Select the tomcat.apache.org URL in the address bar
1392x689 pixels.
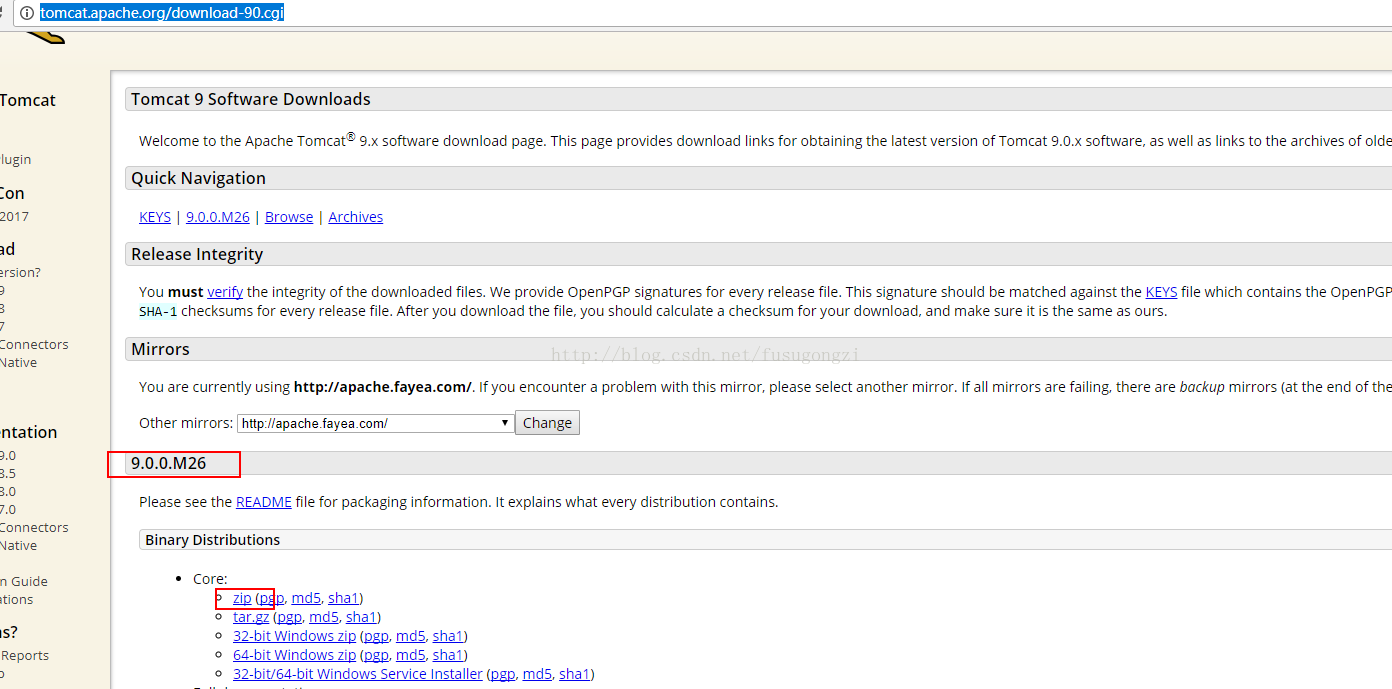point(162,13)
